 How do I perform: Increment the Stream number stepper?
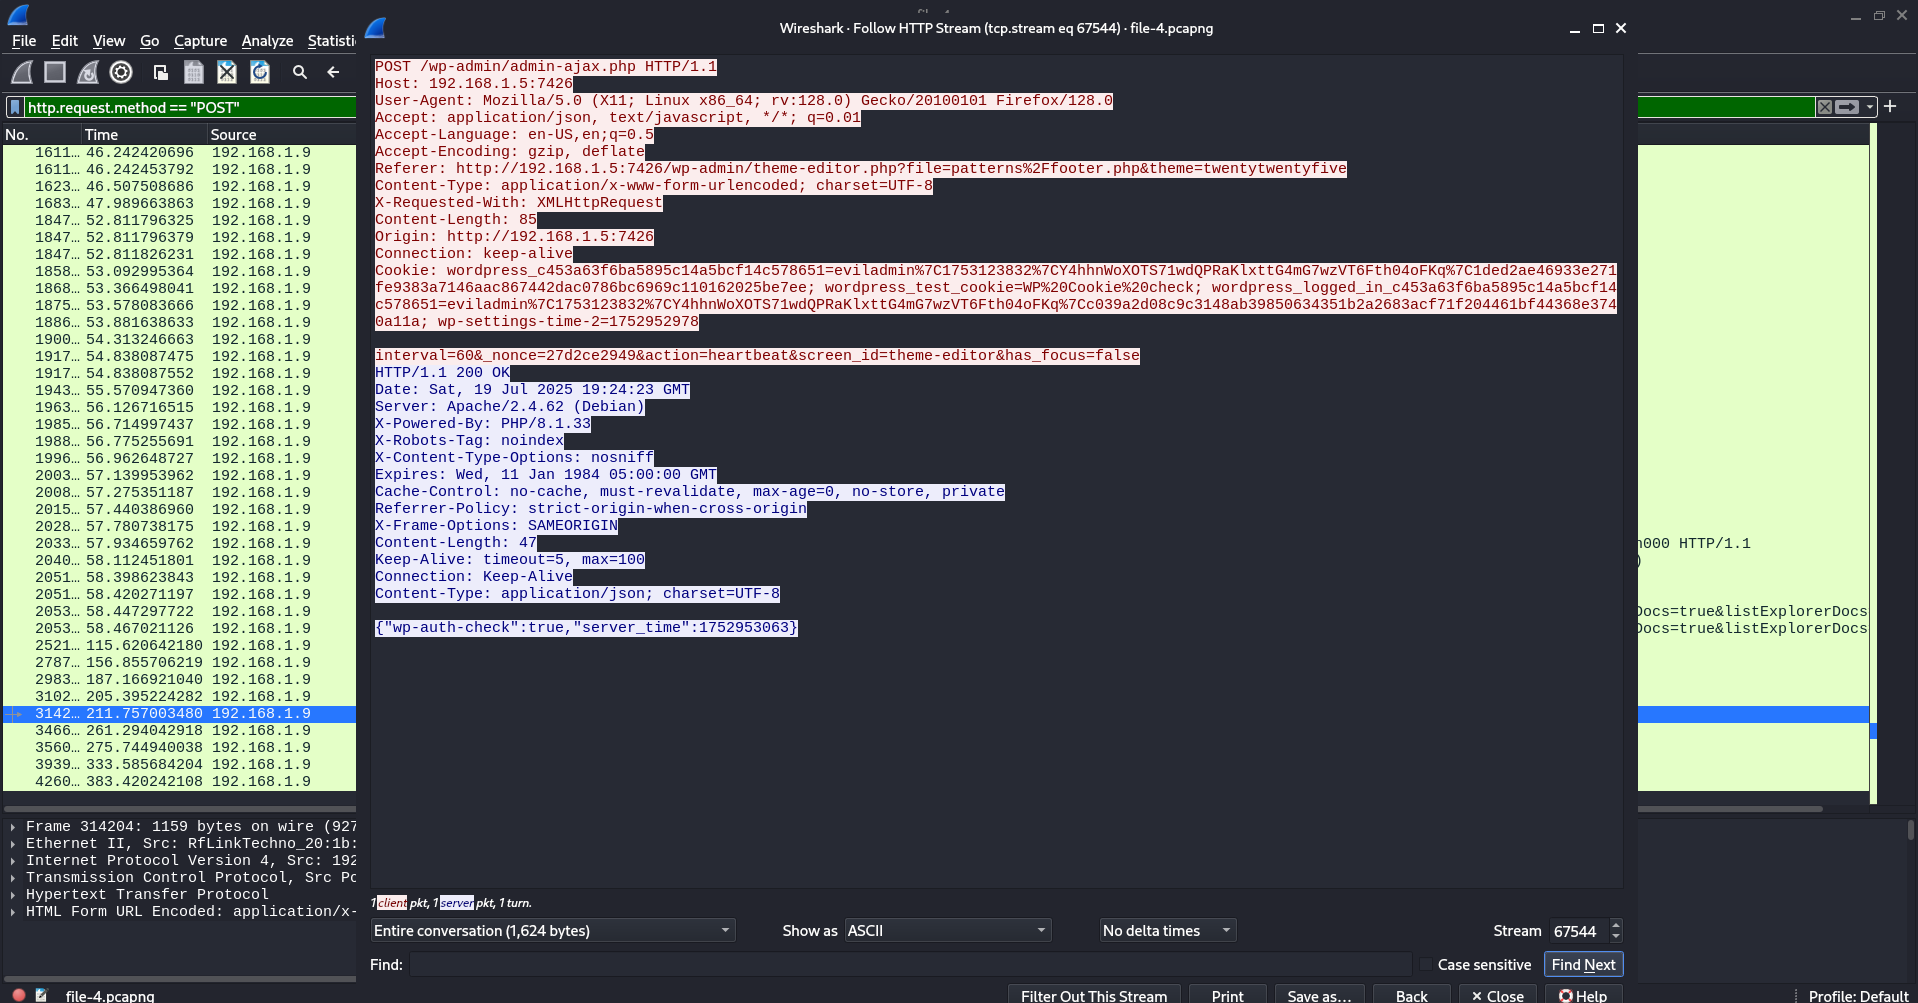(1616, 925)
